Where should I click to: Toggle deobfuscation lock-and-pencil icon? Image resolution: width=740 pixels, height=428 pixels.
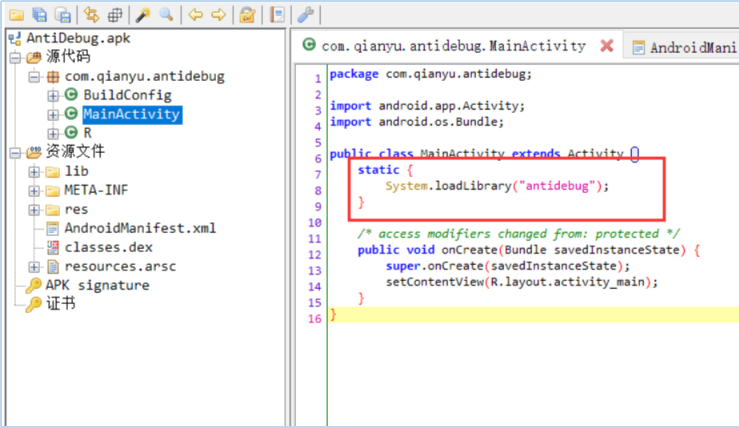coord(247,15)
